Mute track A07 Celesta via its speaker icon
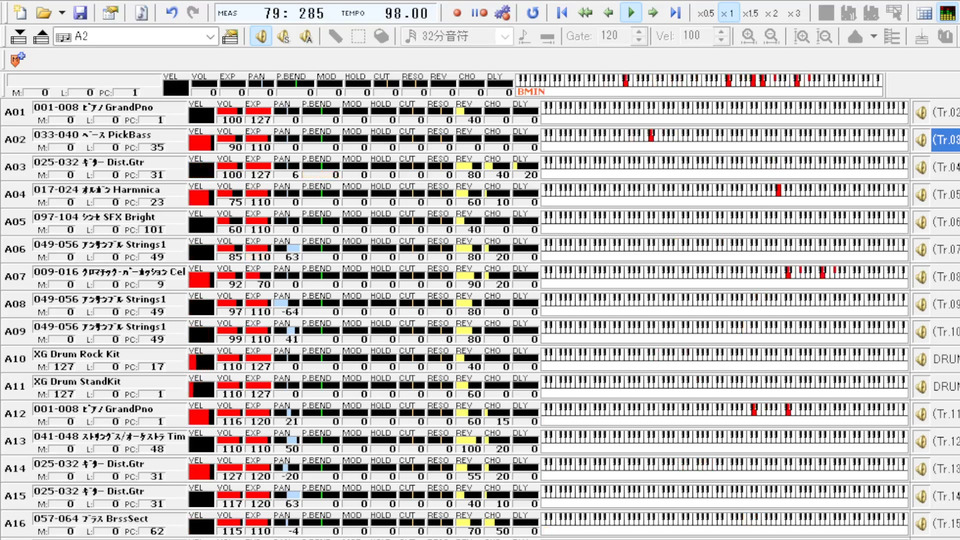 tap(921, 277)
